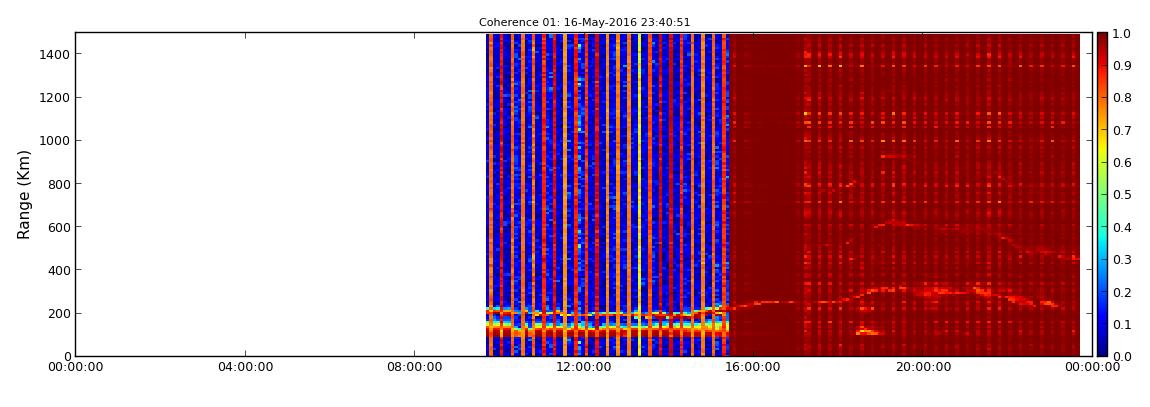1150x407 pixels.
Task: Click the colorbar 0.1 label
Action: tap(1121, 324)
